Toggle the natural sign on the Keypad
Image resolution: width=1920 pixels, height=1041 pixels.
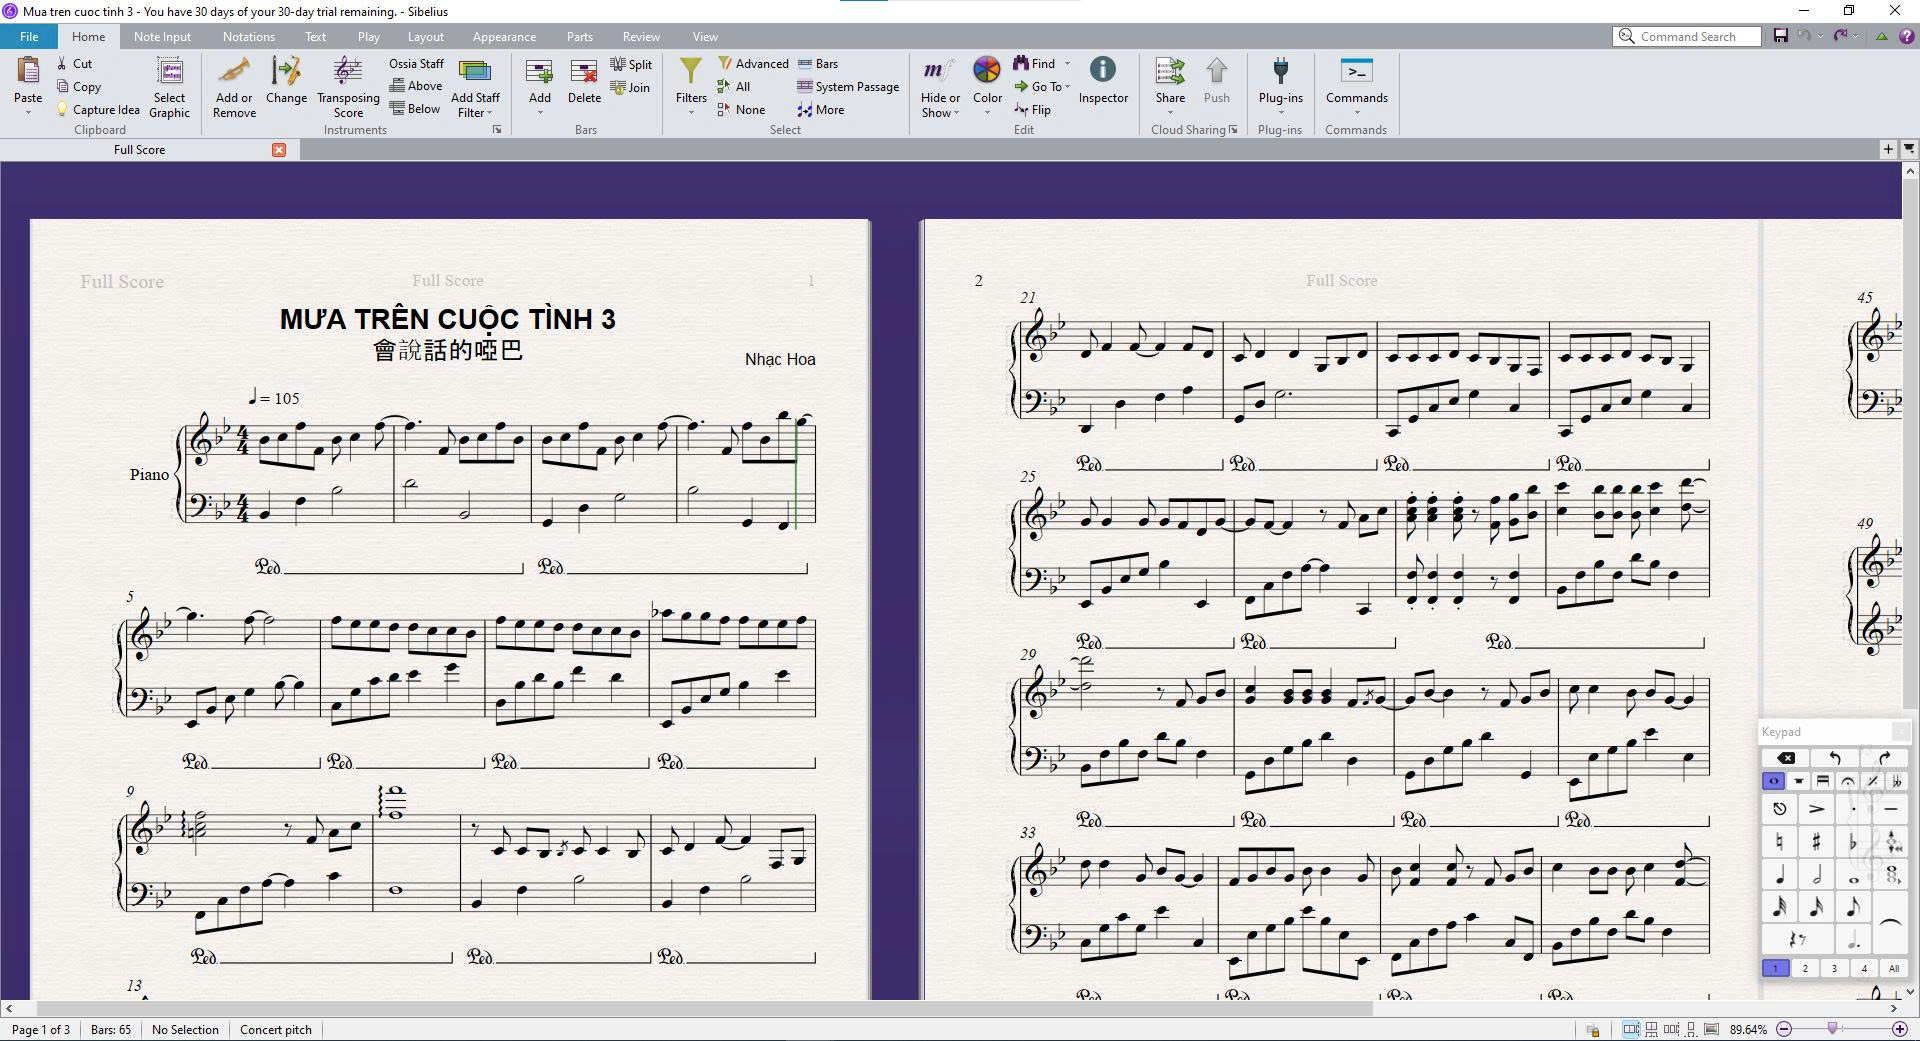(1781, 841)
